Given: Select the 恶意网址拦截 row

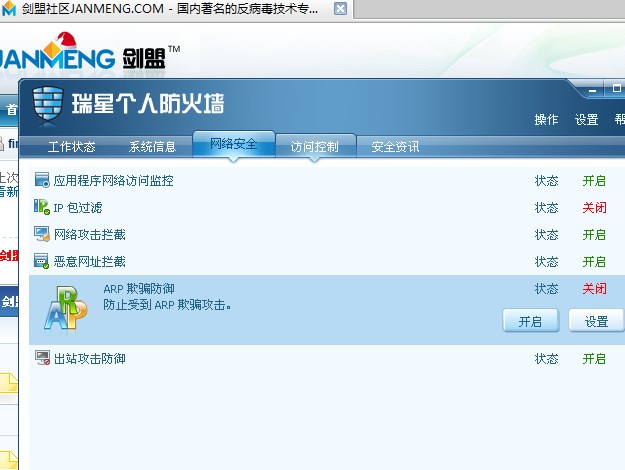Looking at the screenshot, I should 327,262.
